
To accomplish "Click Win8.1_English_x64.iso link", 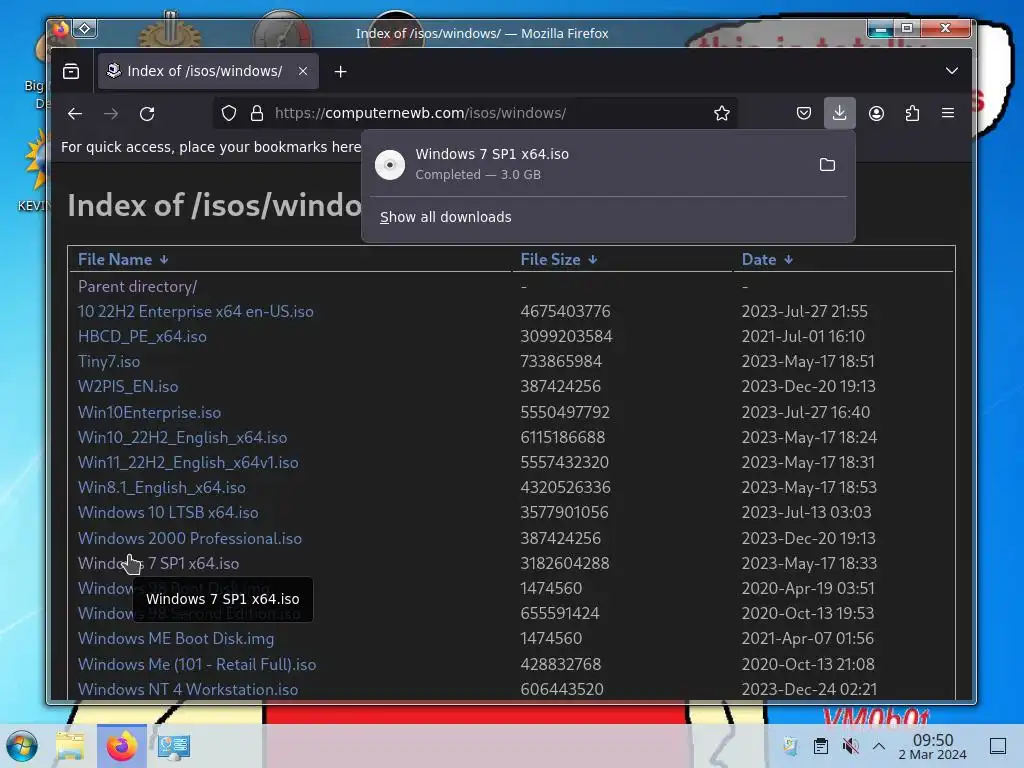I will [161, 488].
